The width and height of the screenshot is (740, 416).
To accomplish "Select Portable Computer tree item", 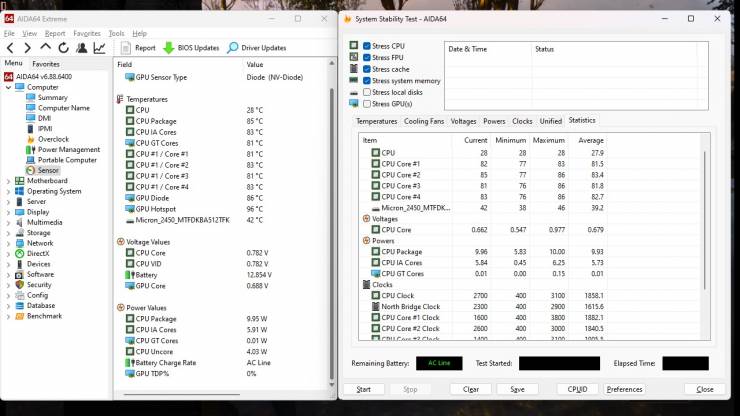I will click(67, 160).
